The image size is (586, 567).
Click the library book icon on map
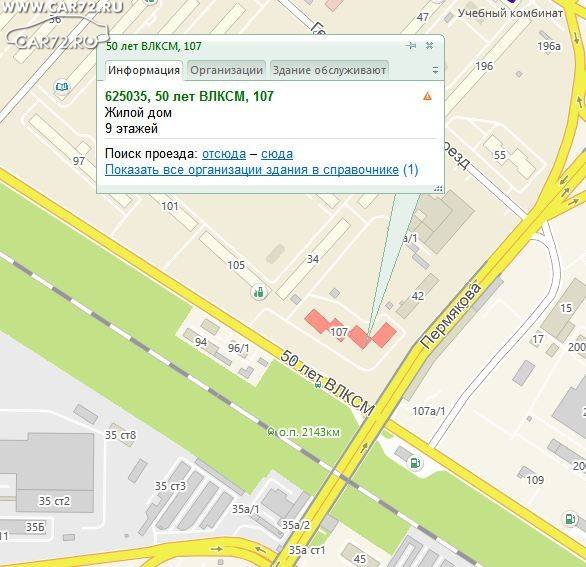click(62, 87)
